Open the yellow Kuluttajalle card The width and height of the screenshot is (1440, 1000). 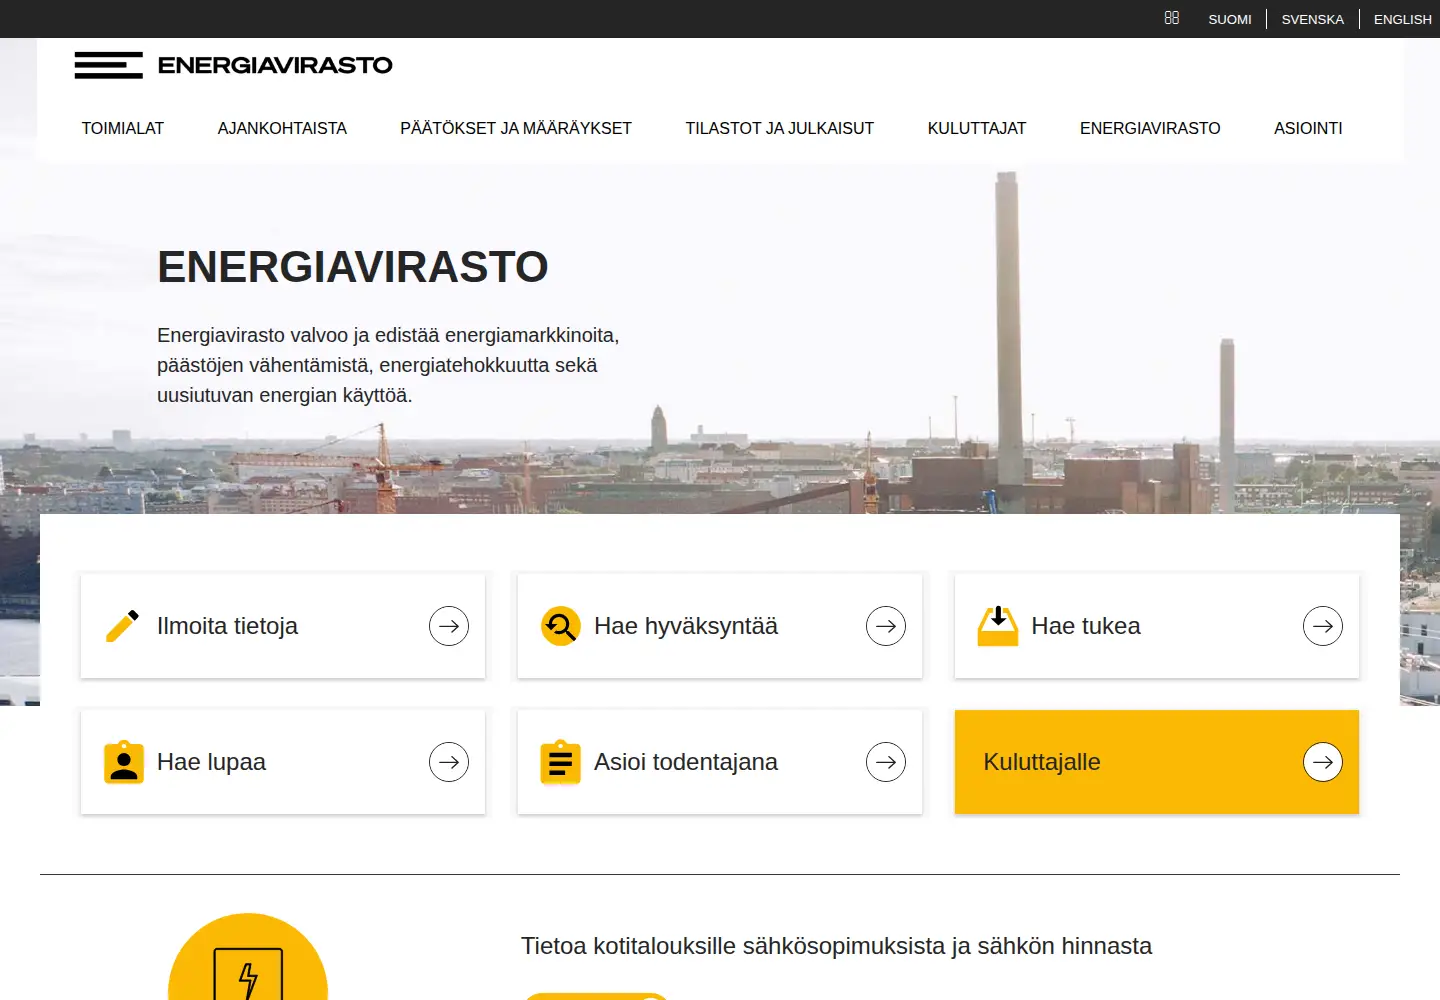1157,762
